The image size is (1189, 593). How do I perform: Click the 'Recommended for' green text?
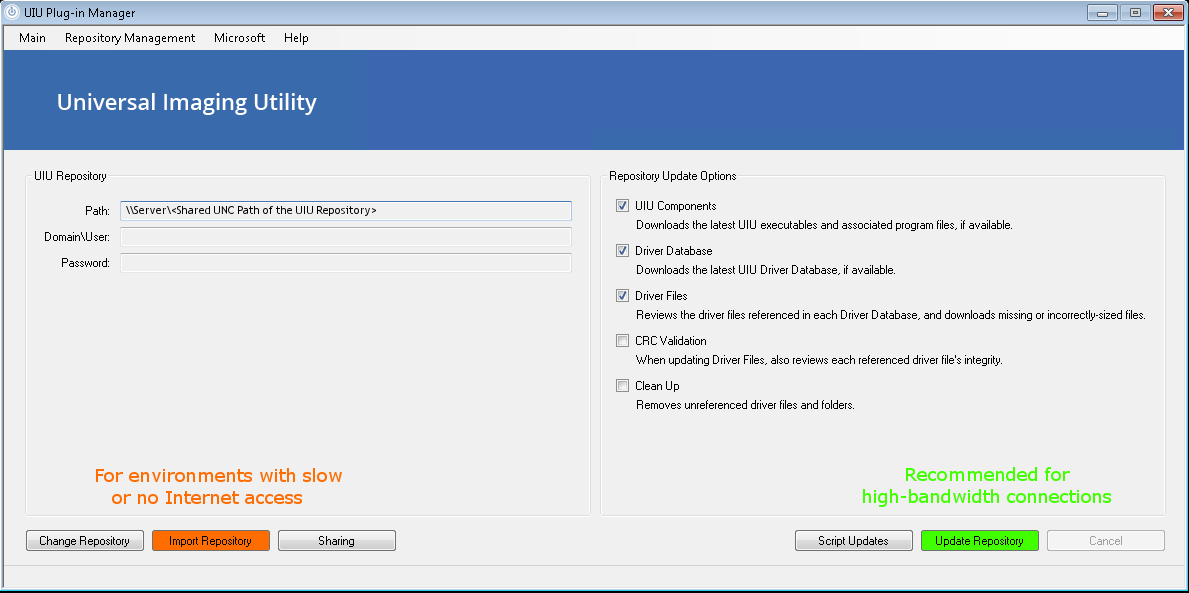pos(987,475)
